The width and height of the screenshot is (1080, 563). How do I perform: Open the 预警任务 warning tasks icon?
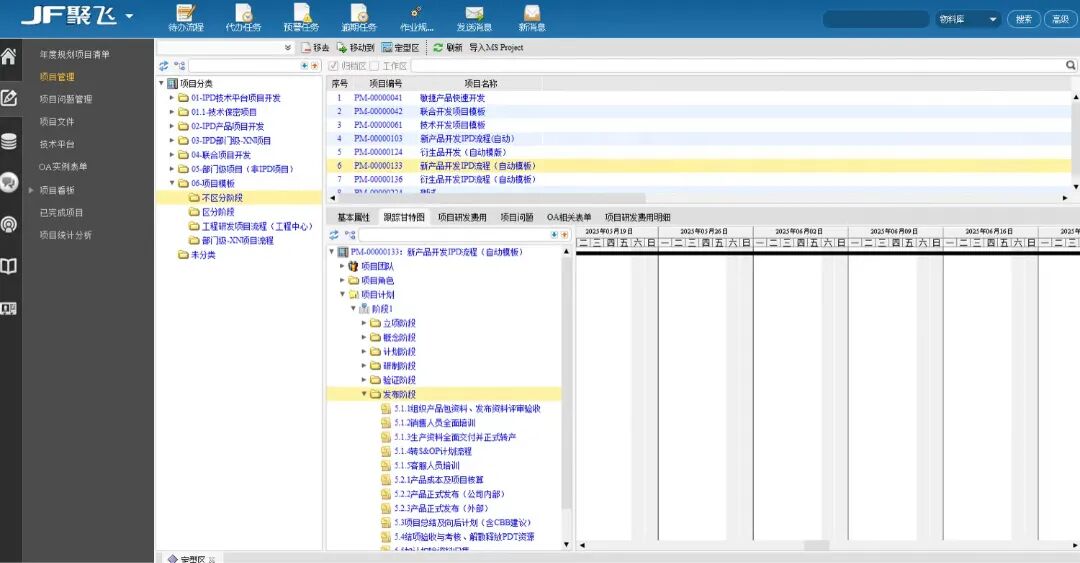(301, 13)
